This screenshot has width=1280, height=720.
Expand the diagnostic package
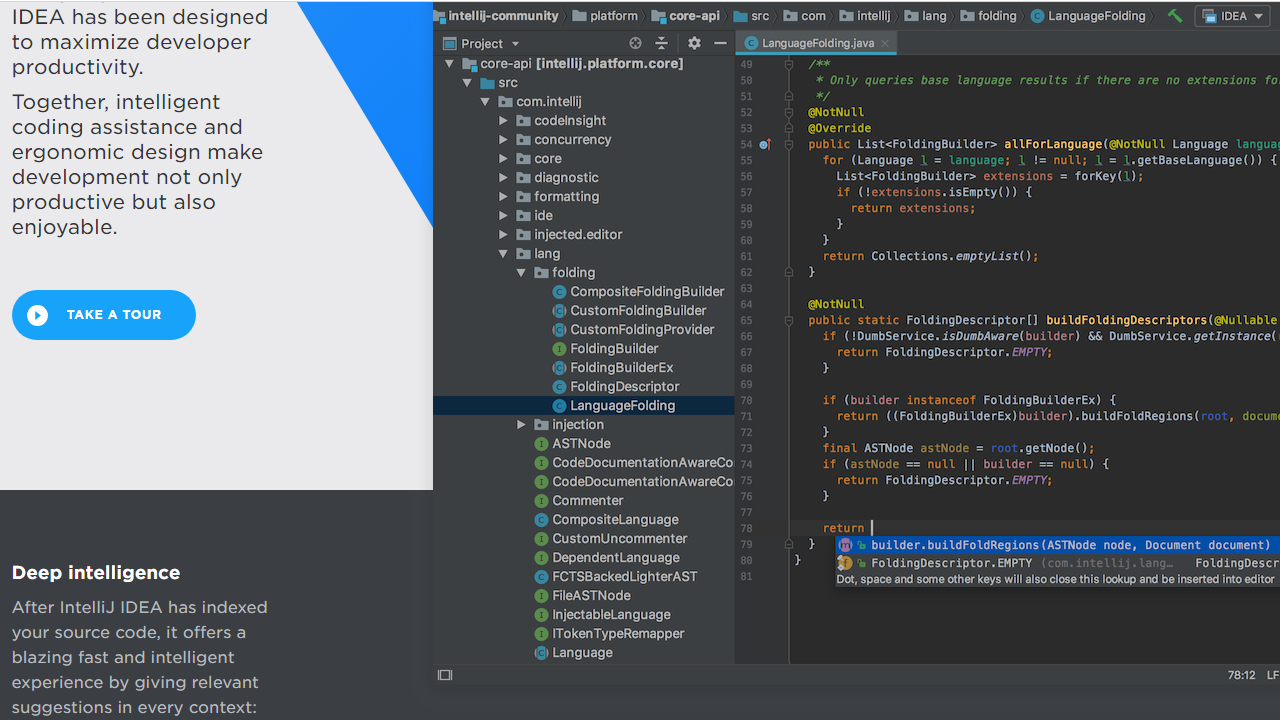pyautogui.click(x=504, y=178)
